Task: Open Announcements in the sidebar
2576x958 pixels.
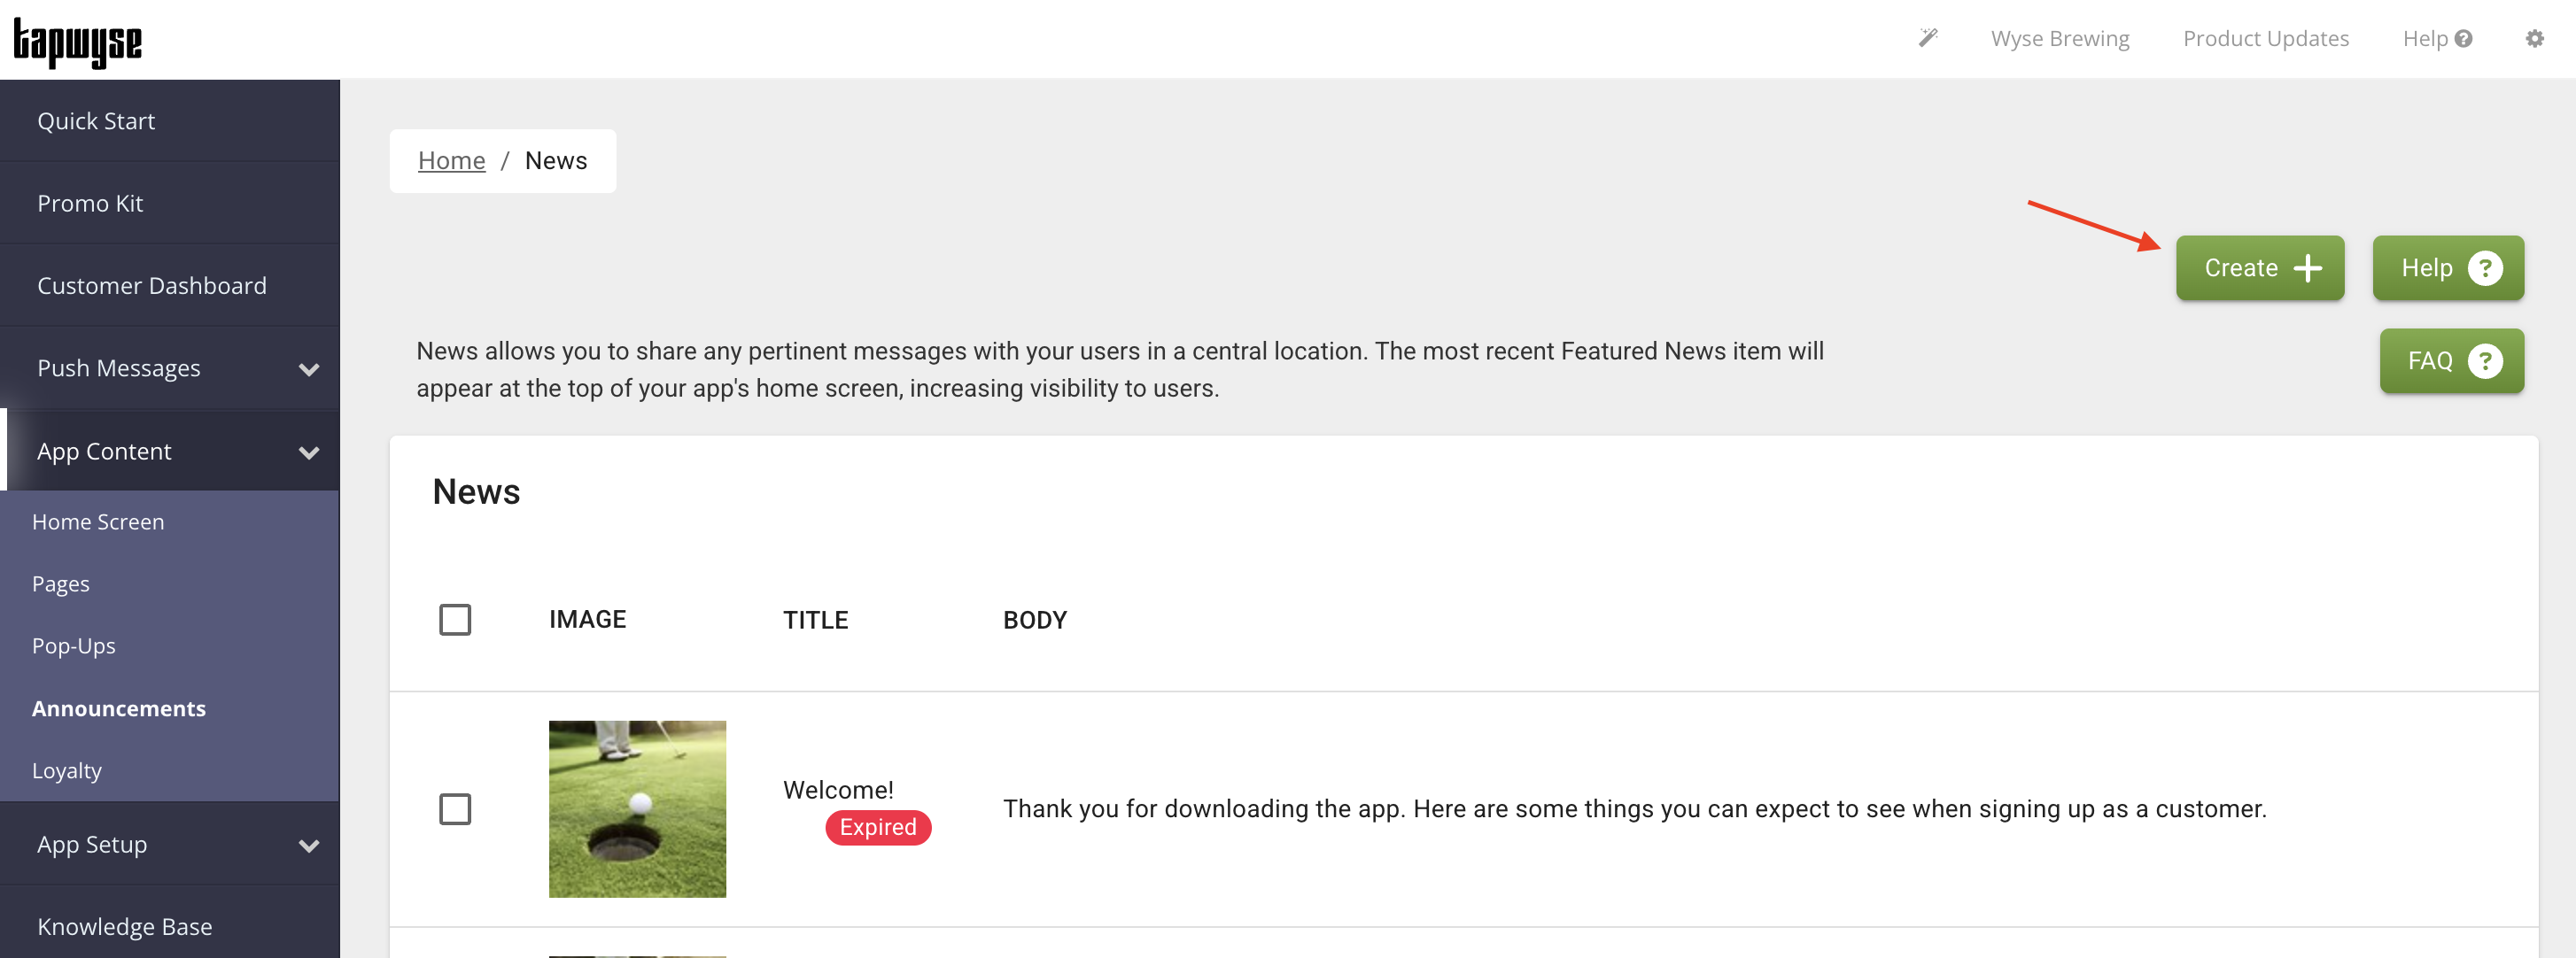Action: click(x=119, y=708)
